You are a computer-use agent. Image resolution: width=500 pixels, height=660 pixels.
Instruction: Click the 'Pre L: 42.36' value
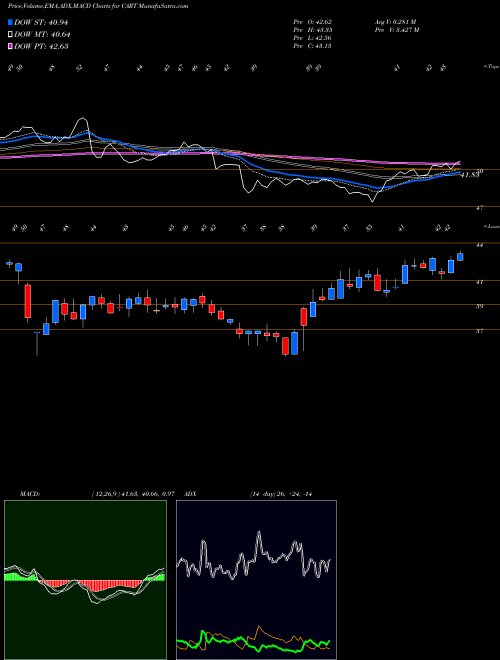click(313, 38)
